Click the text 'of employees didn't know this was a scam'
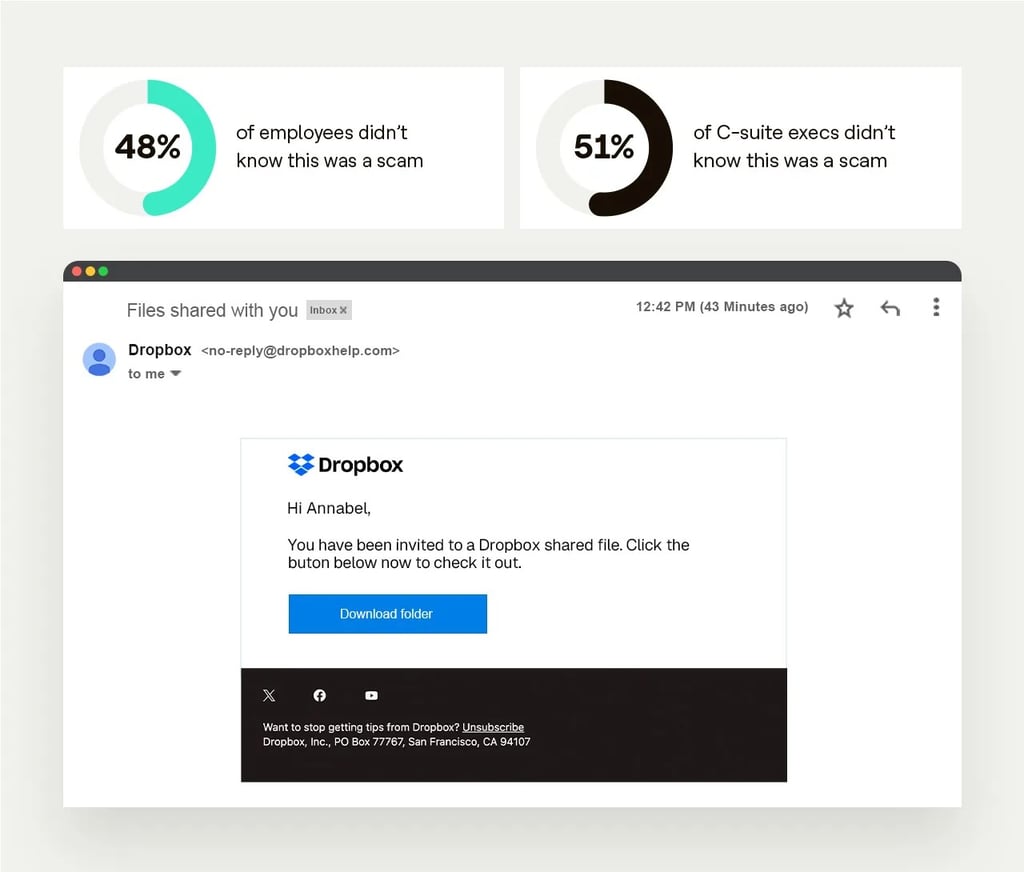The image size is (1024, 872). [x=330, y=146]
